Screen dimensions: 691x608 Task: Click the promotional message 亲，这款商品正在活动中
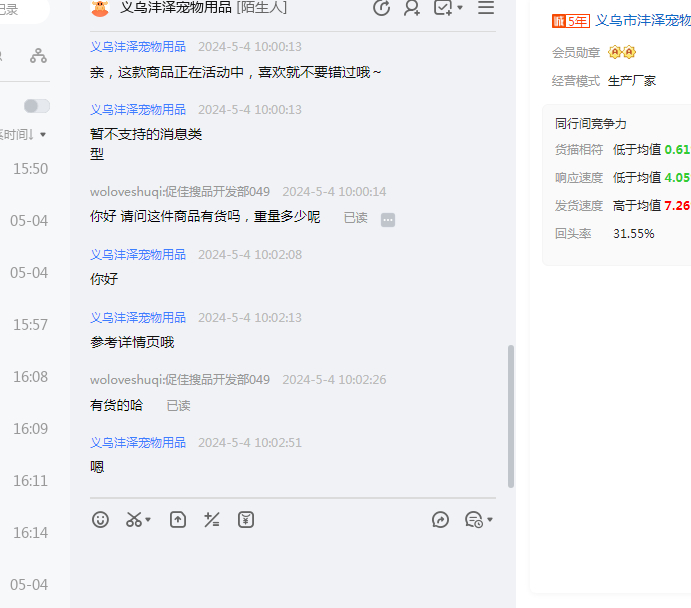click(x=236, y=72)
